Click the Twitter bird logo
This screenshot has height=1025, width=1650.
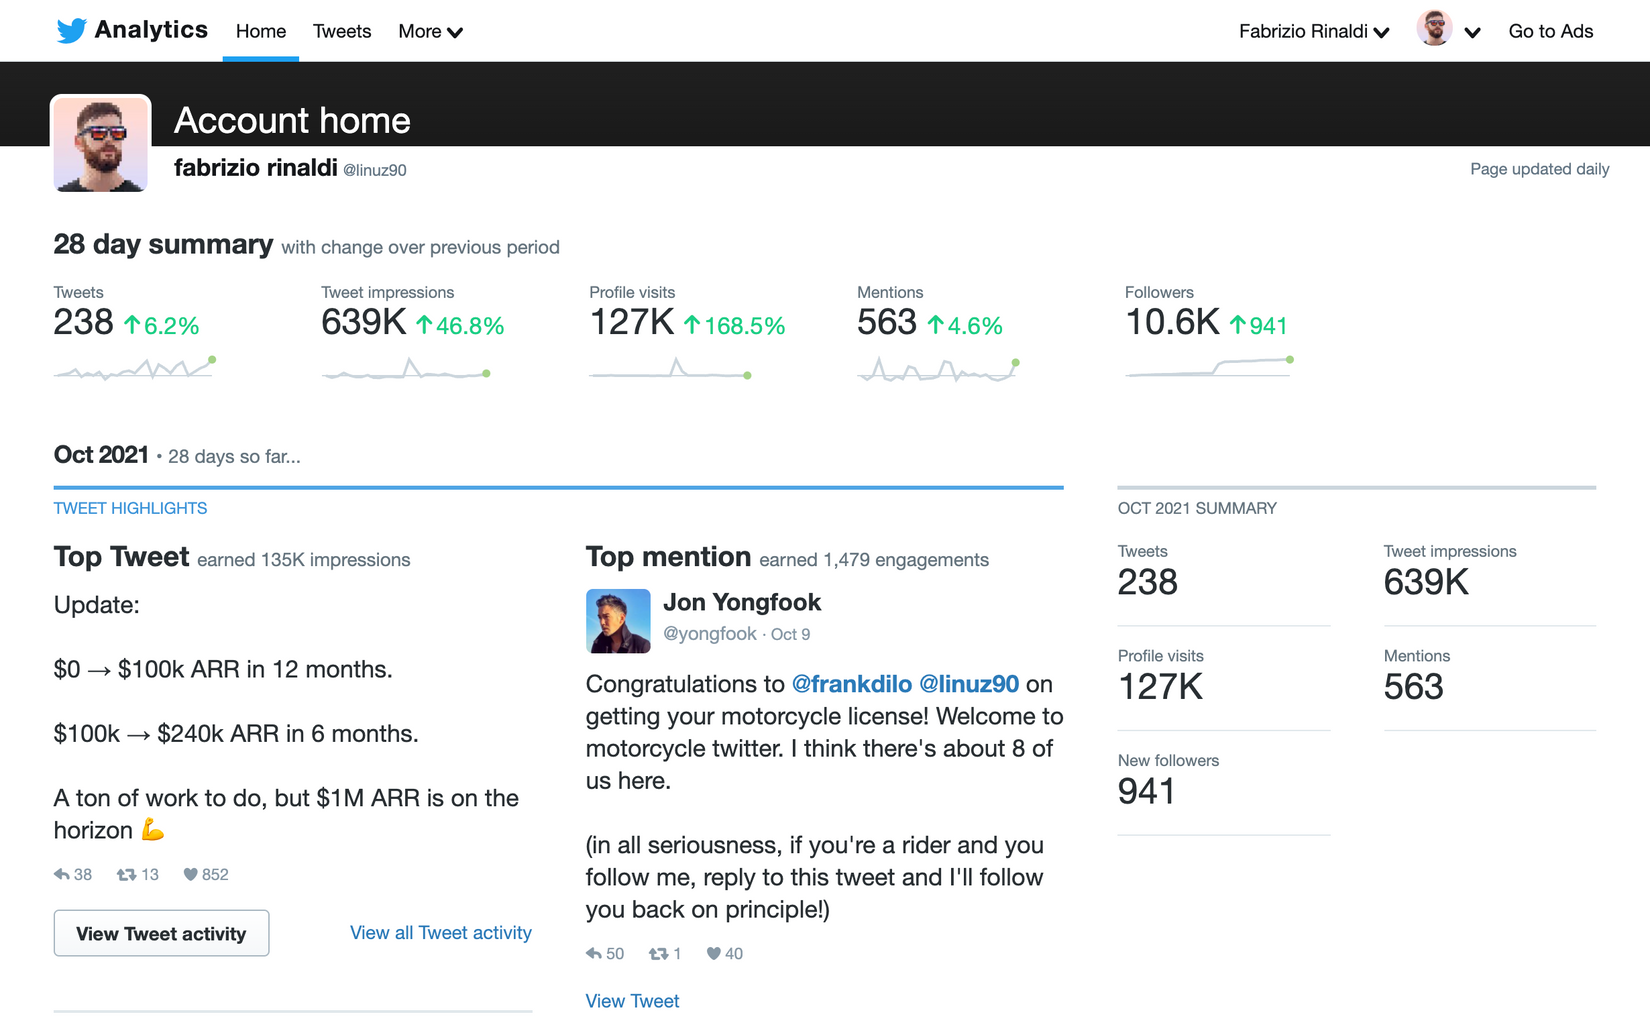pos(70,30)
